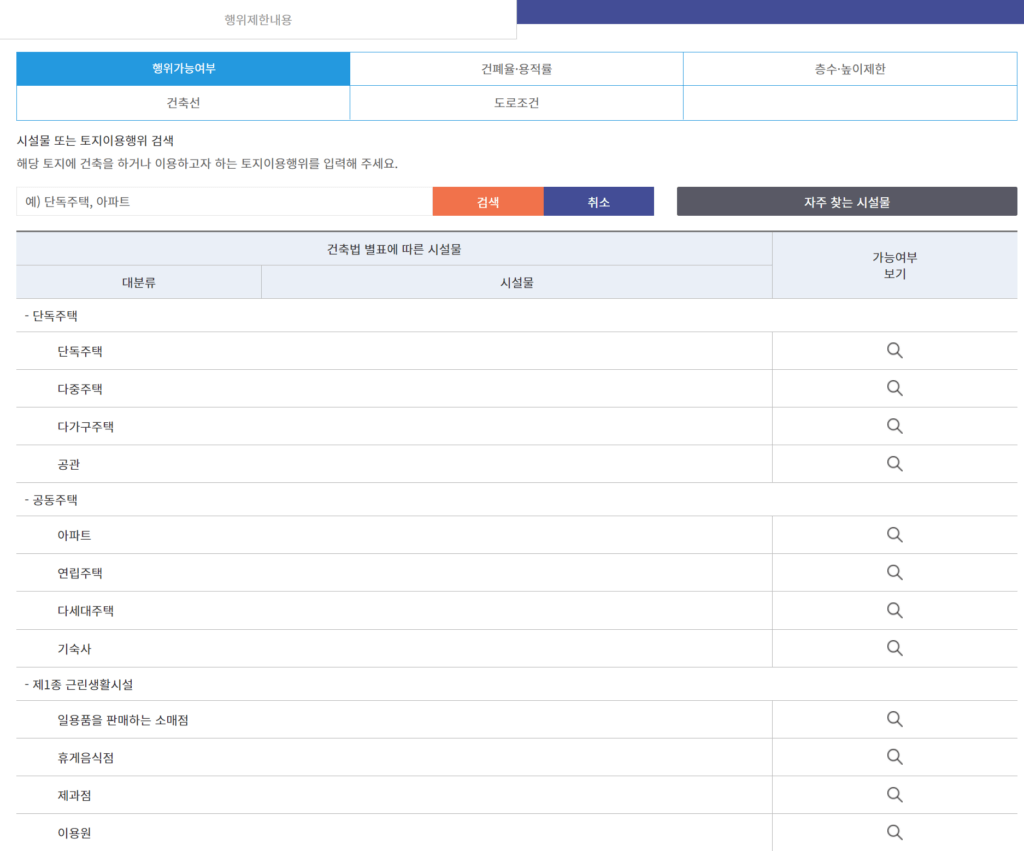Open availability details for 단독주택 via magnifier icon

tap(894, 350)
